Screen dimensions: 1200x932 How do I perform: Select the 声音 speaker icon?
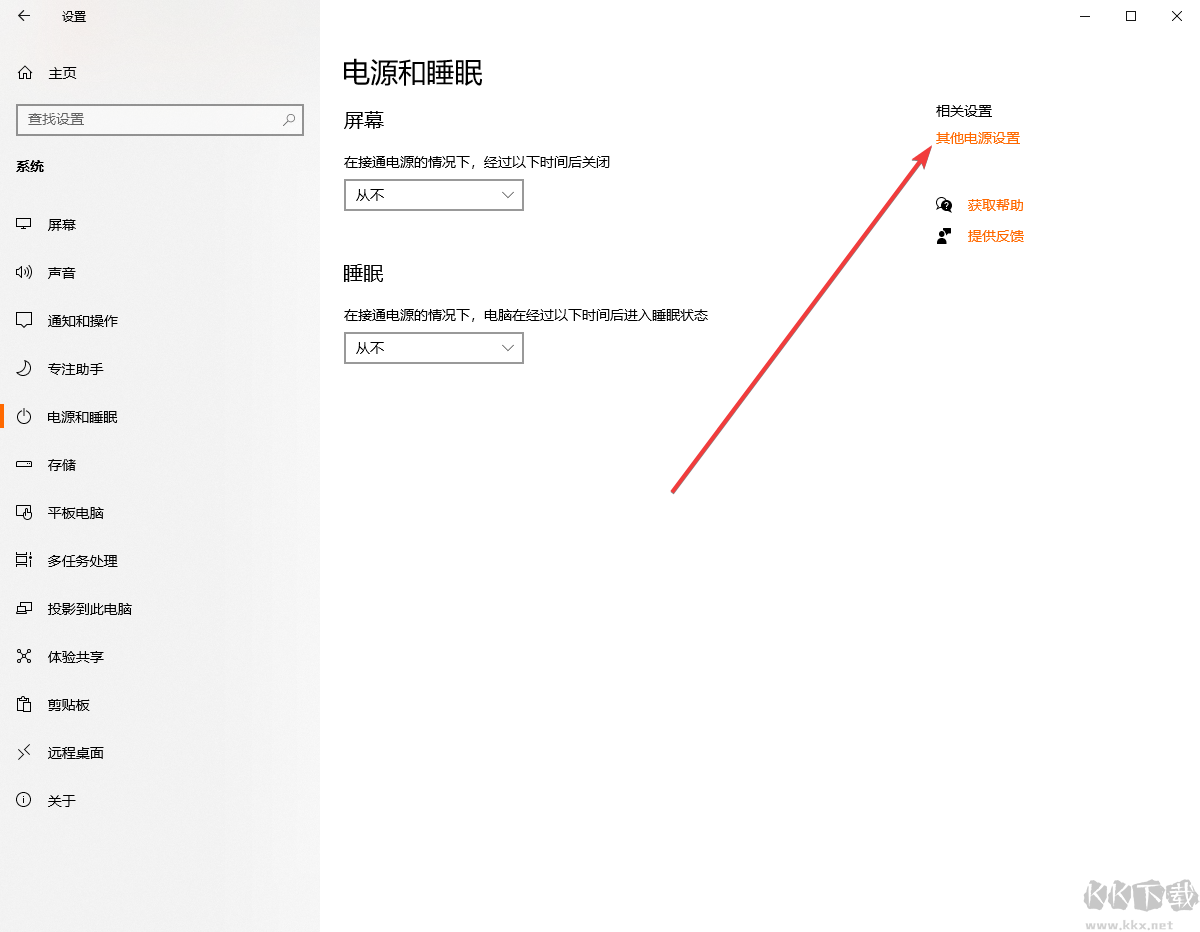pyautogui.click(x=23, y=272)
